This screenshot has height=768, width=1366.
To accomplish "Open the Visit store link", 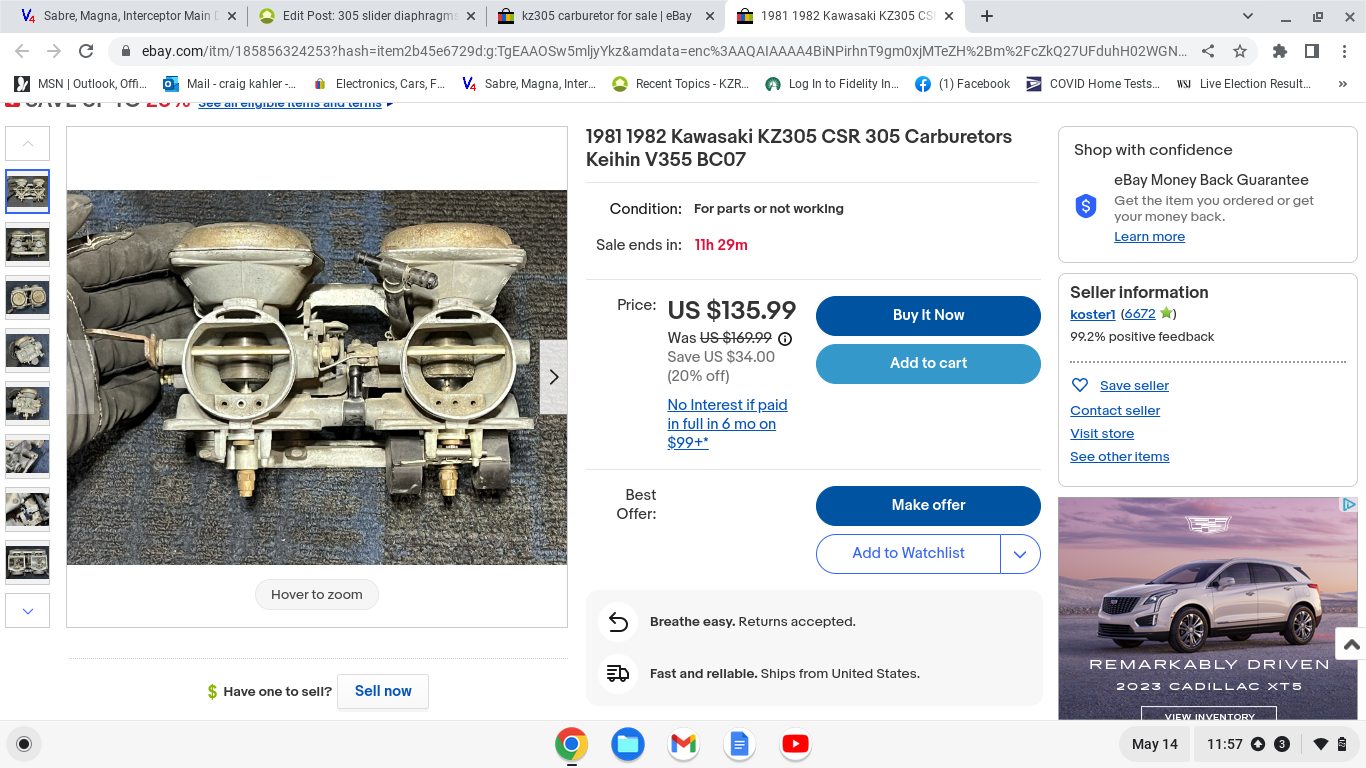I will pos(1102,434).
